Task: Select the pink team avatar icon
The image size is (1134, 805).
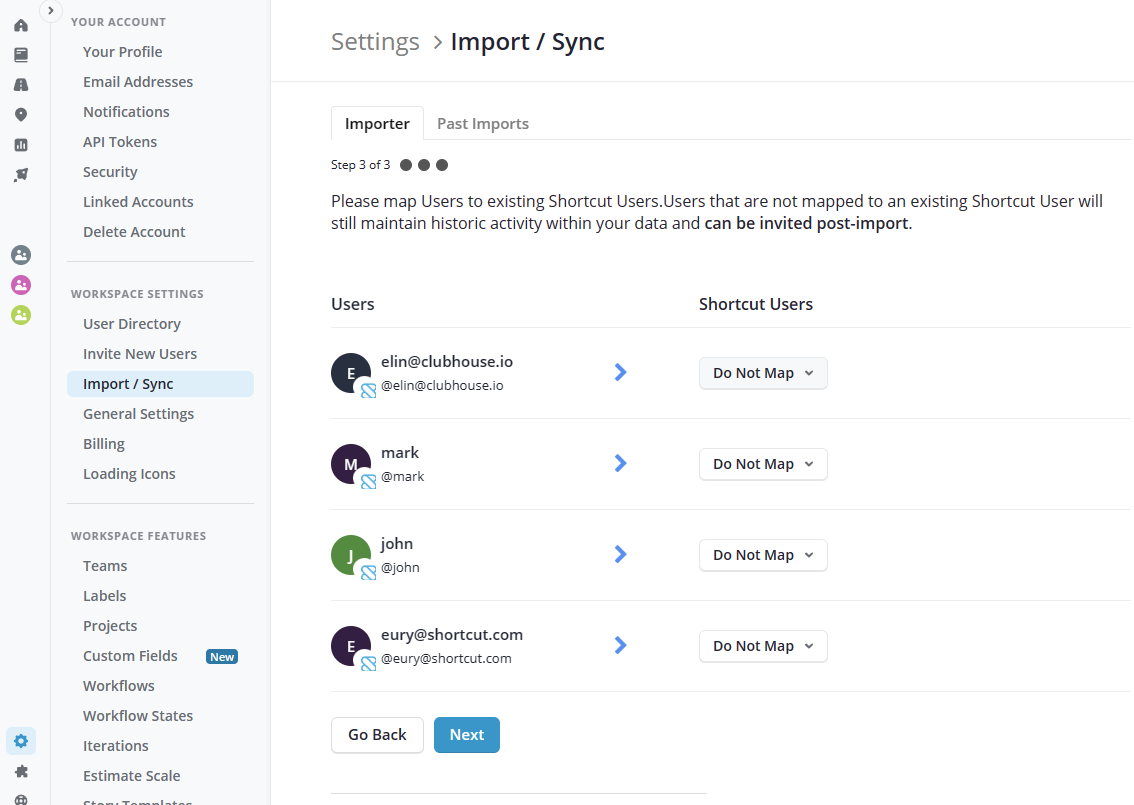Action: pyautogui.click(x=21, y=285)
